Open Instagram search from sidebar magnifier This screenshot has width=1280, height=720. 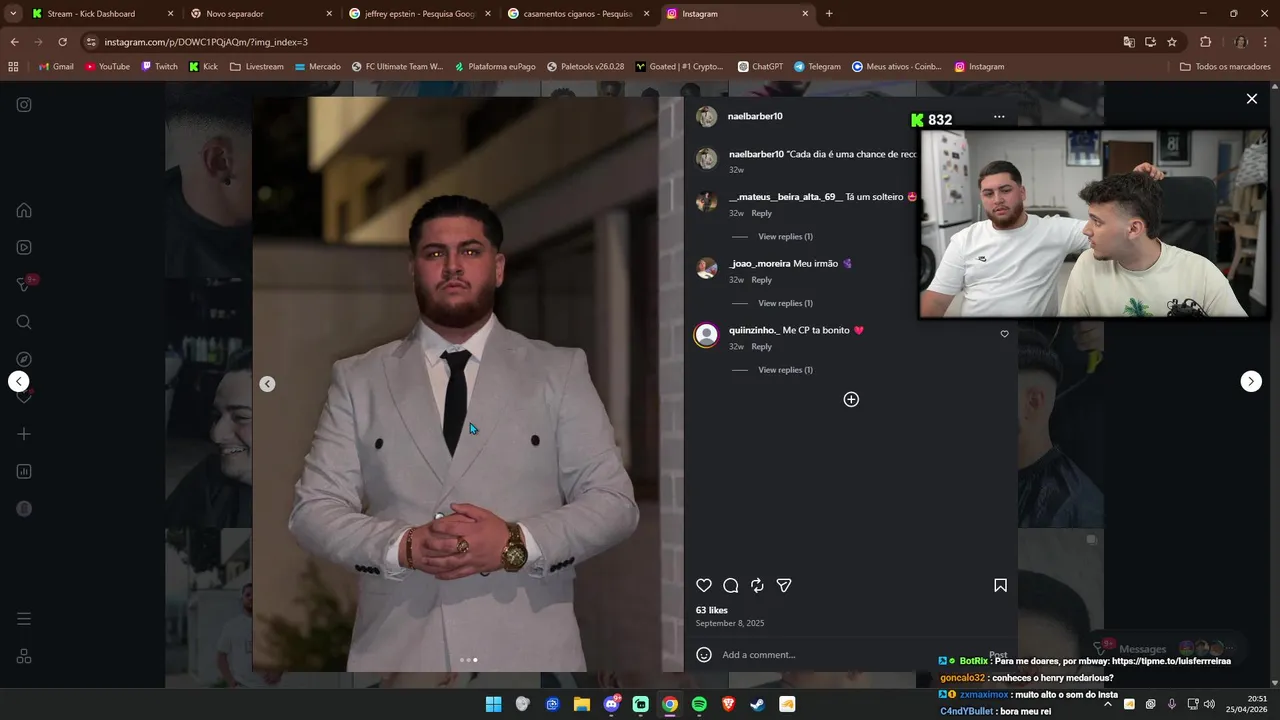24,322
